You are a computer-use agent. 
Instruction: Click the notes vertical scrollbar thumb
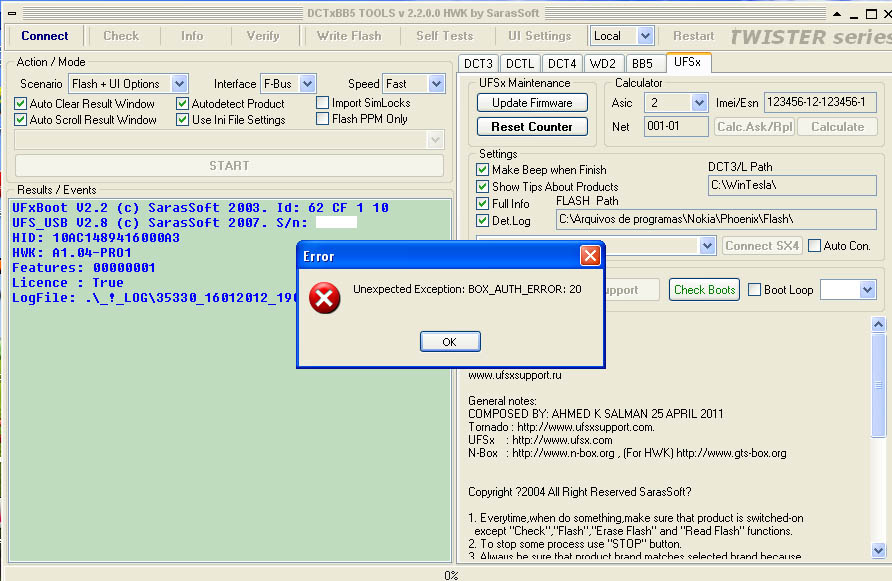[x=878, y=386]
